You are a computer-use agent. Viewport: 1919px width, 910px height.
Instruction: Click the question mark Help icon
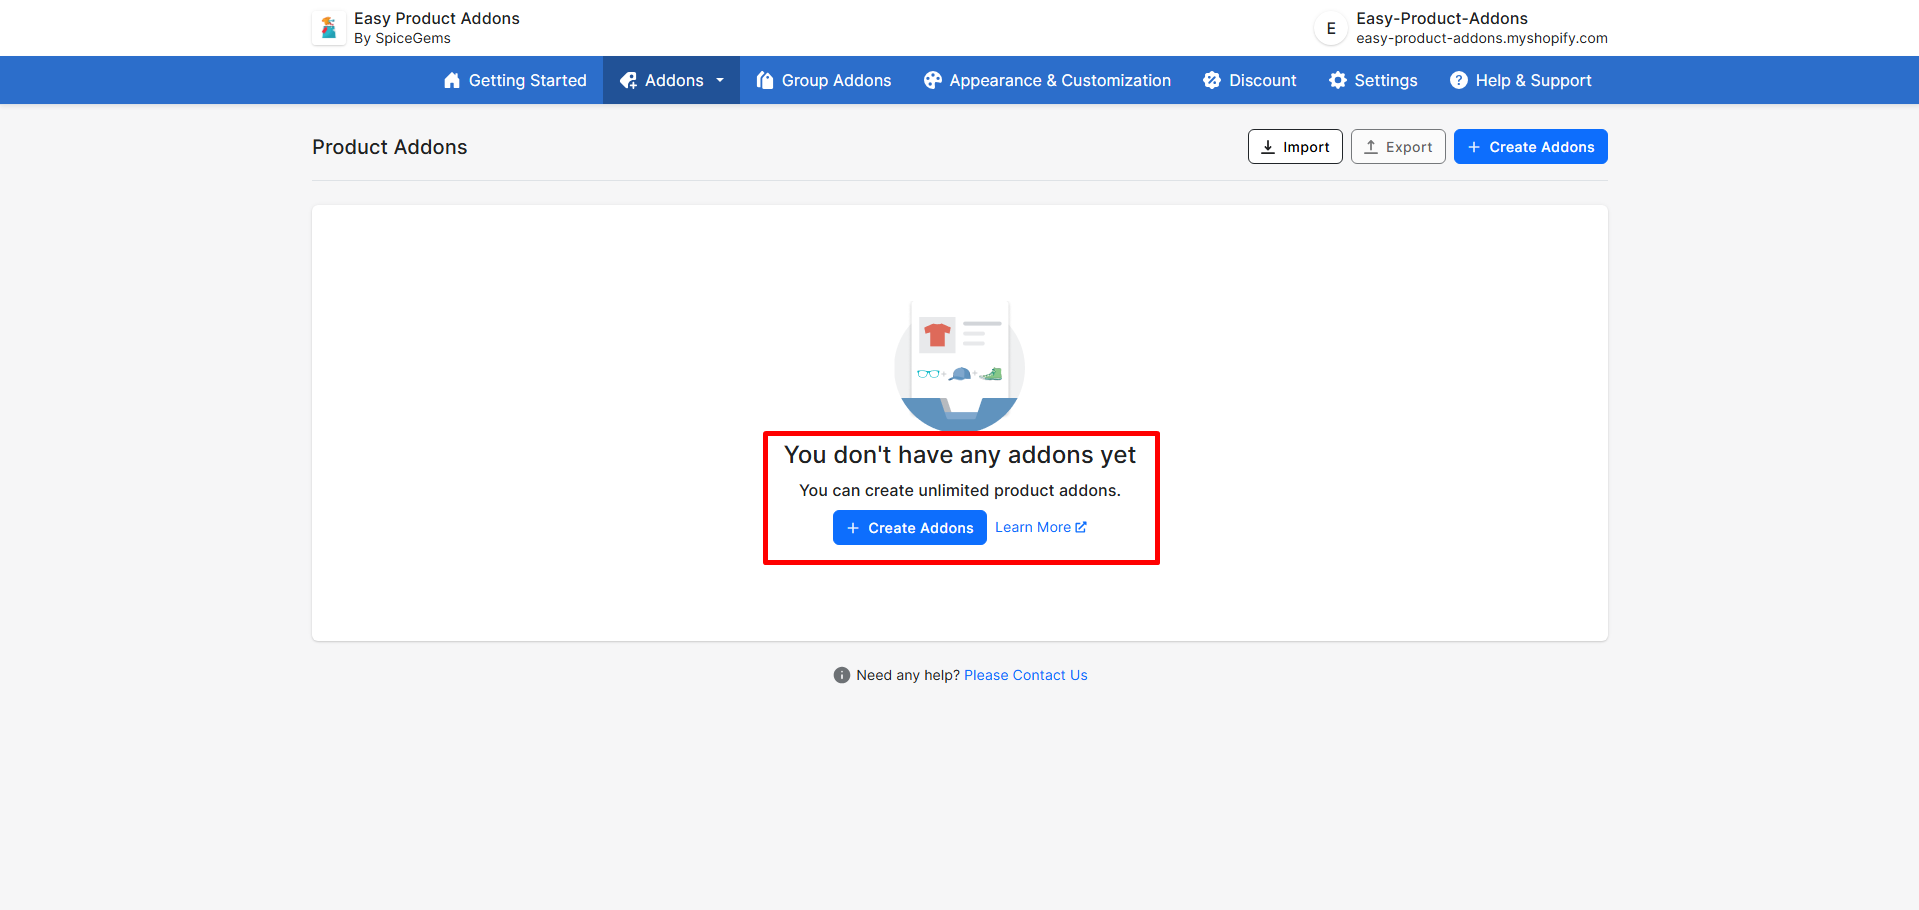1459,81
